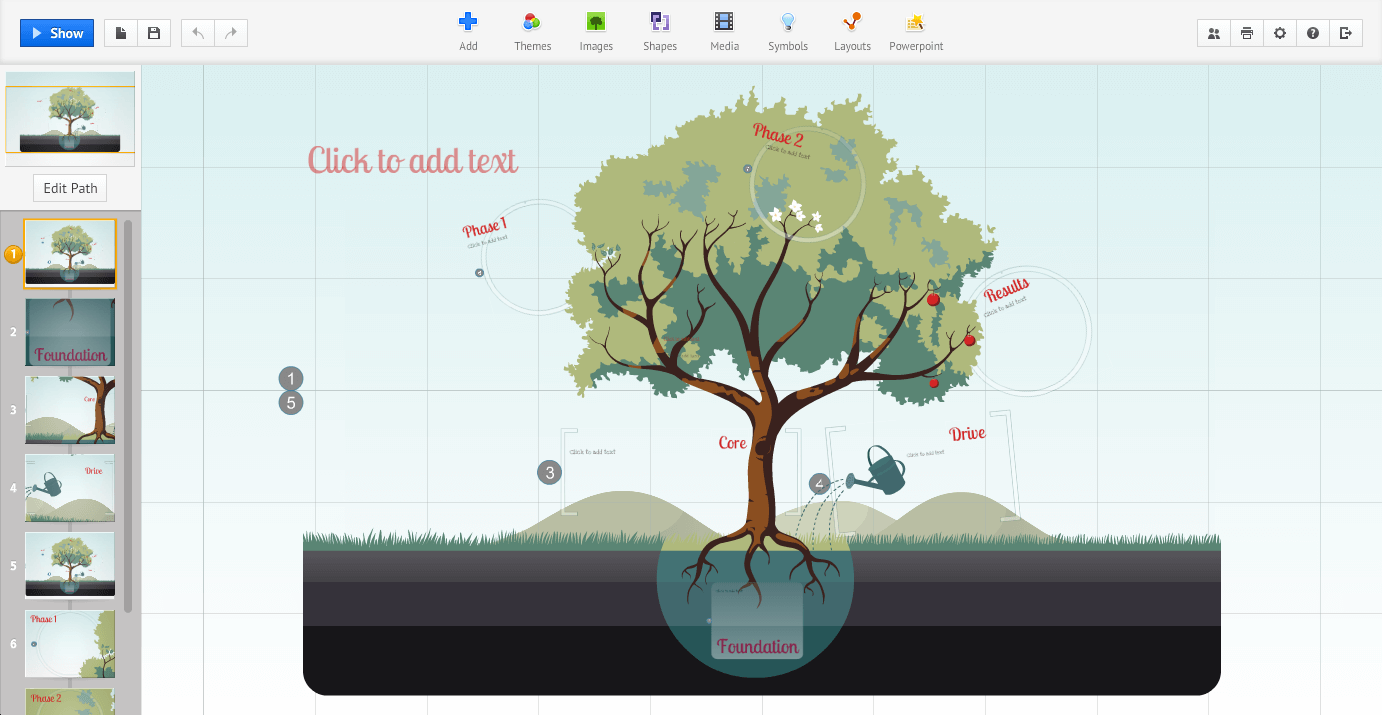Select the white flowers on the tree
Viewport: 1382px width, 715px height.
click(x=797, y=214)
